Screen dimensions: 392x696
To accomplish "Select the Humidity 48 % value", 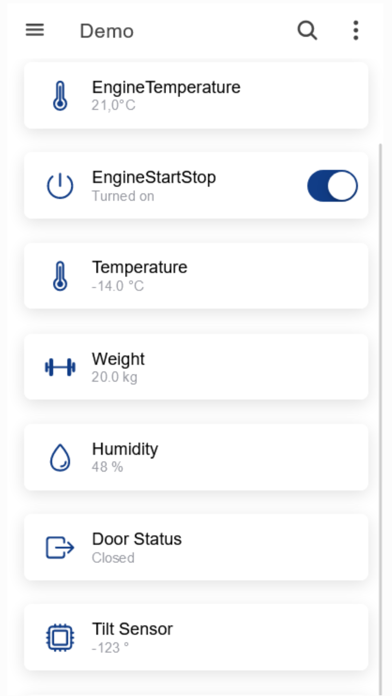I will [x=107, y=467].
